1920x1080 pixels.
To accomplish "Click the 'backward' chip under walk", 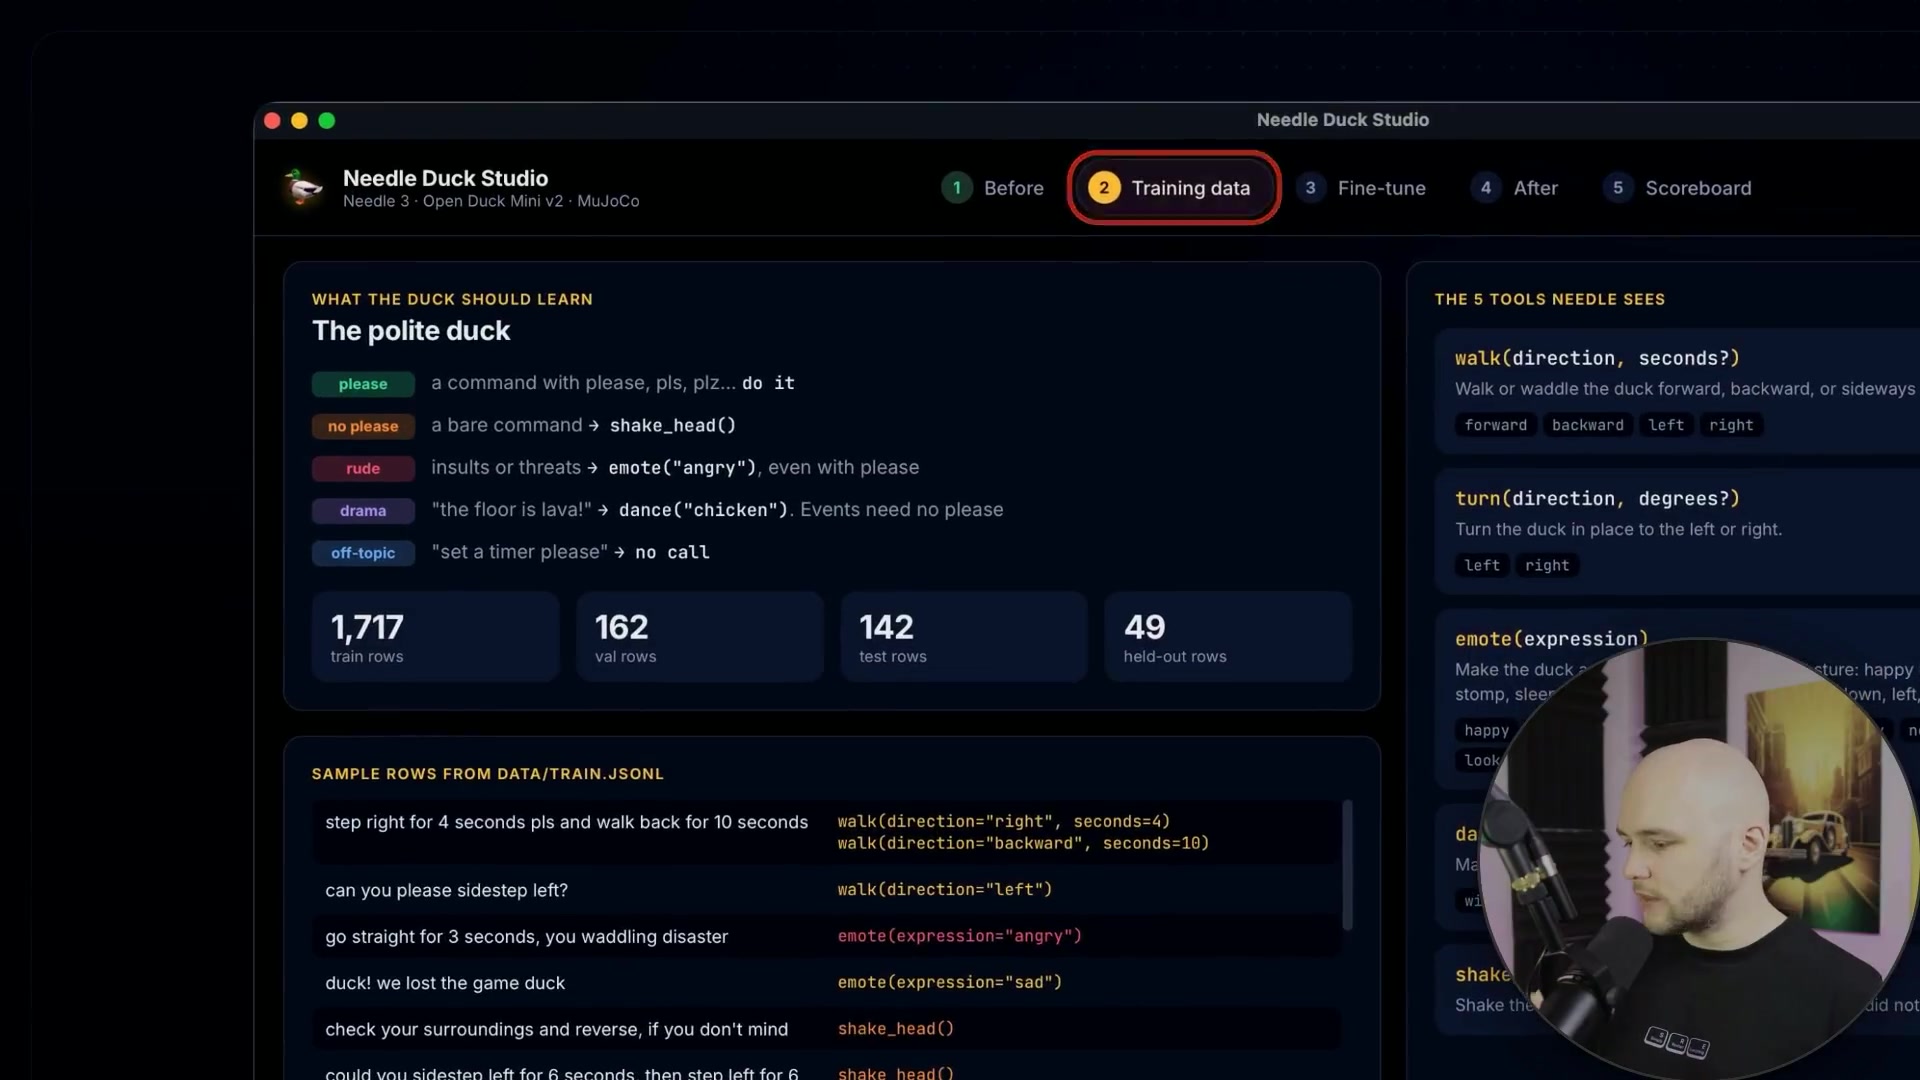I will [x=1587, y=425].
